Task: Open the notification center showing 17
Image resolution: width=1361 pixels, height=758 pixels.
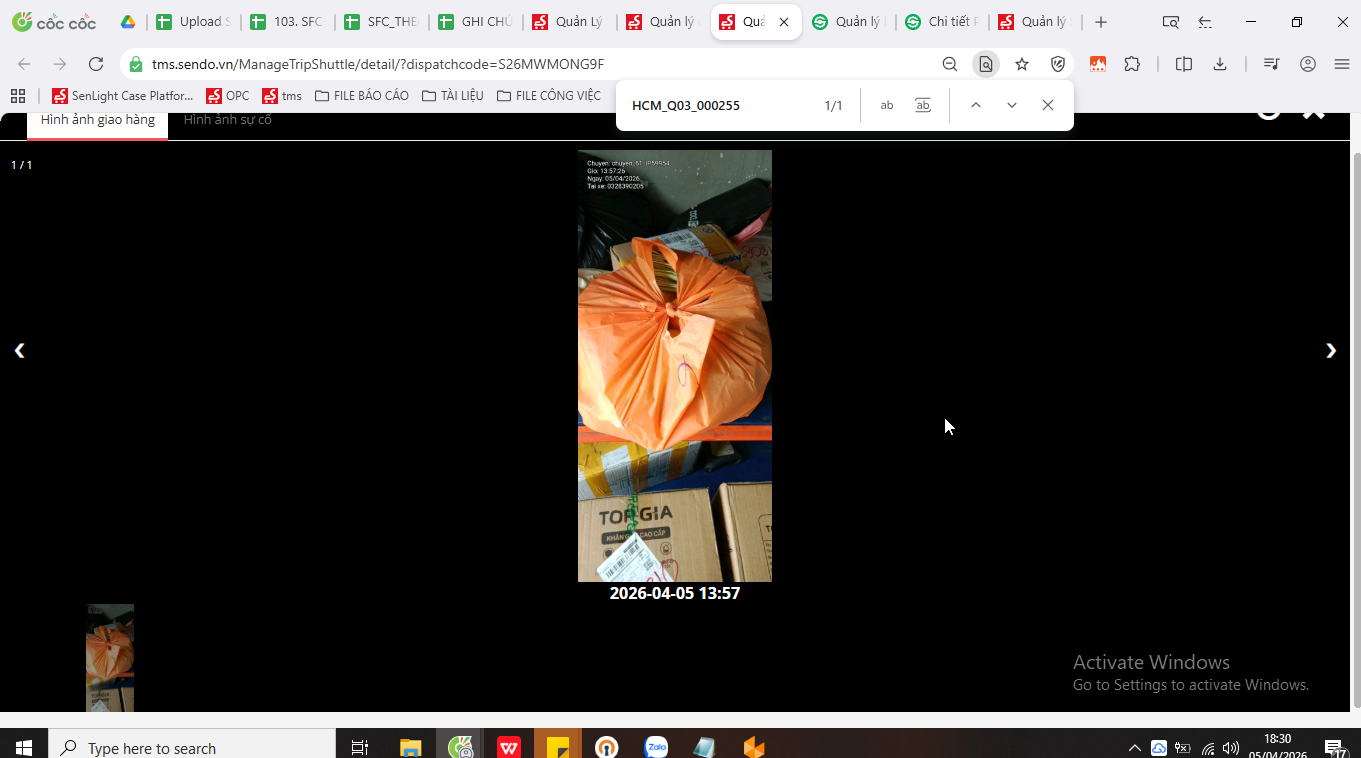Action: 1334,747
